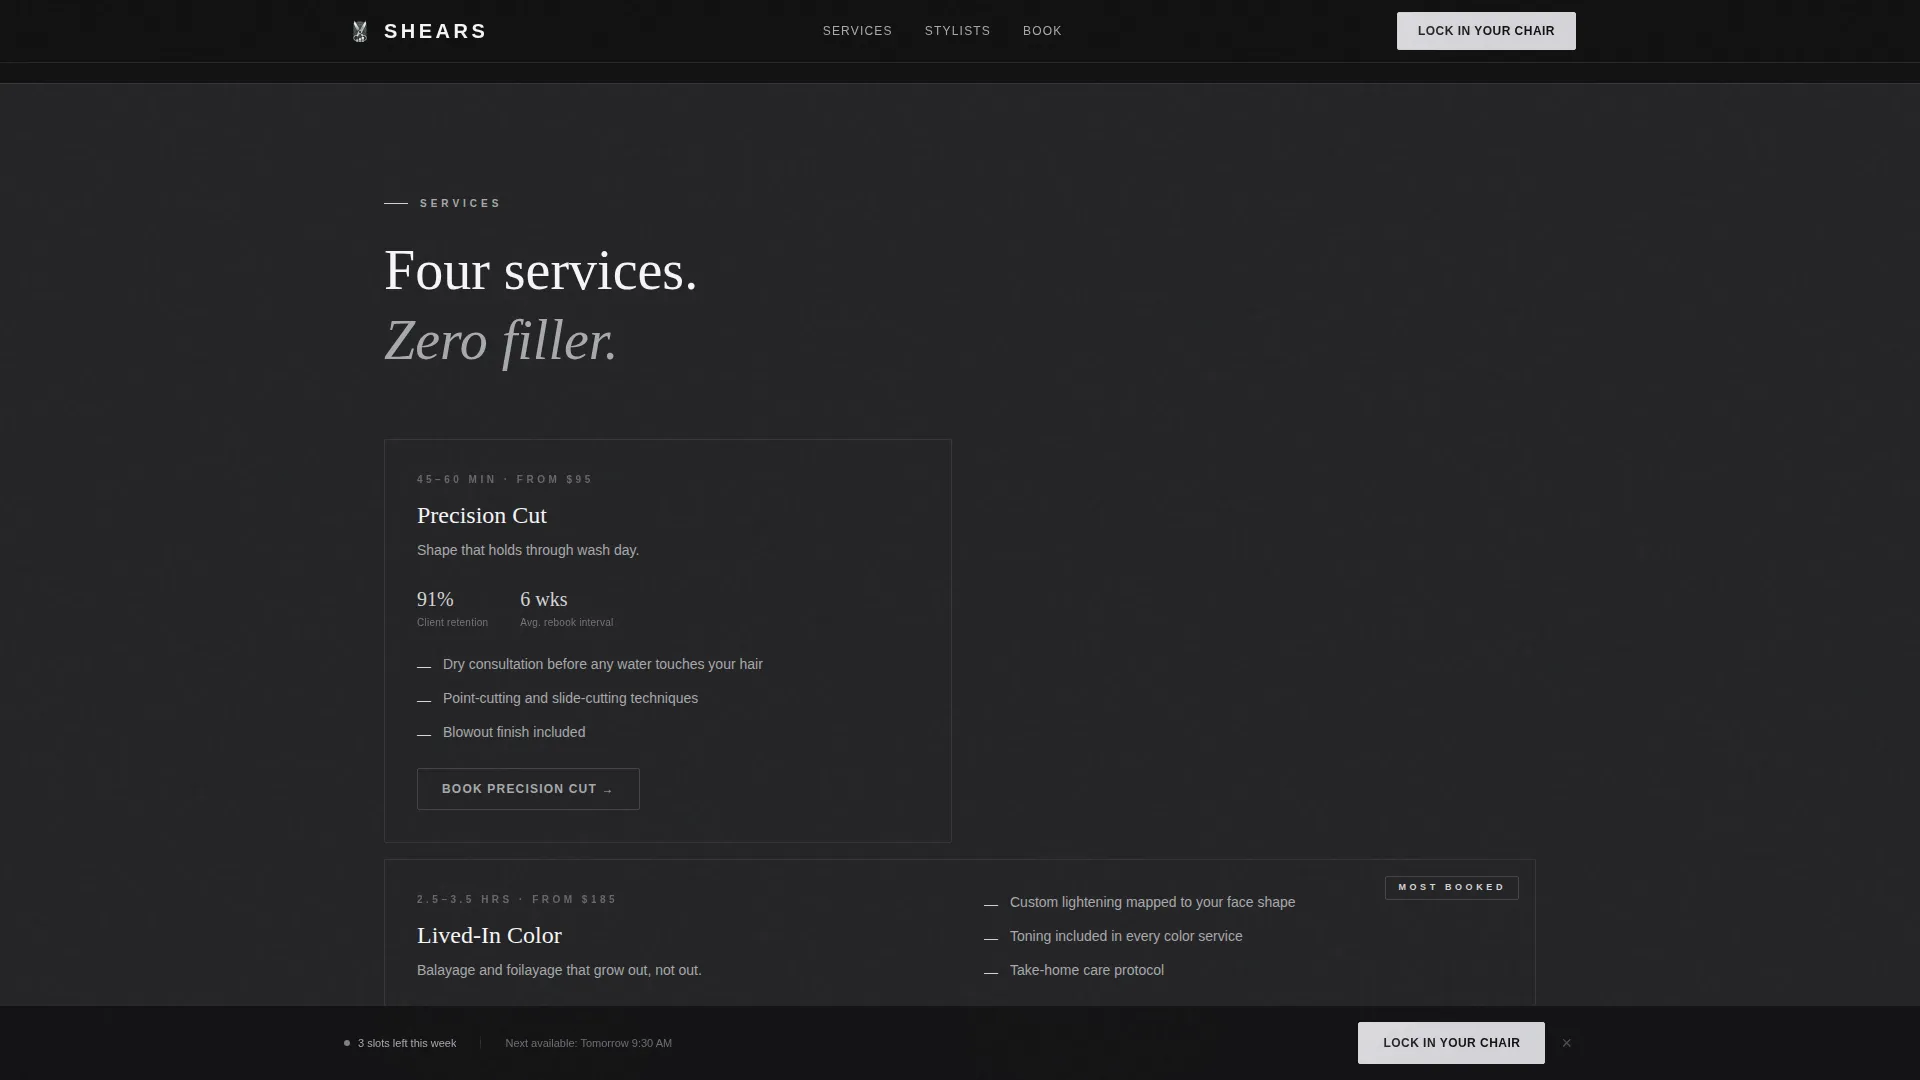Image resolution: width=1920 pixels, height=1080 pixels.
Task: Click '2.5–3.5 HRS · FROM $185' label
Action: click(517, 900)
